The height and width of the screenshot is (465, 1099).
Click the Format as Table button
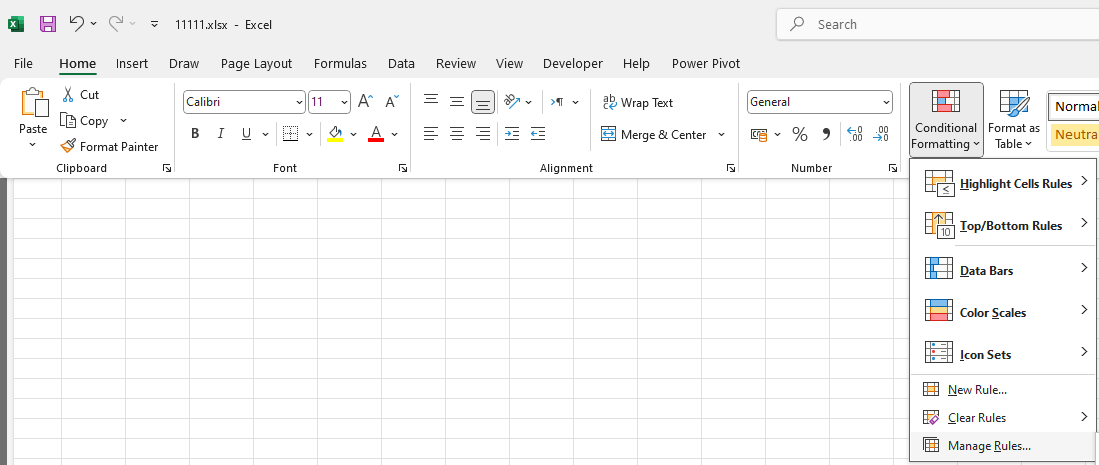coord(1014,120)
